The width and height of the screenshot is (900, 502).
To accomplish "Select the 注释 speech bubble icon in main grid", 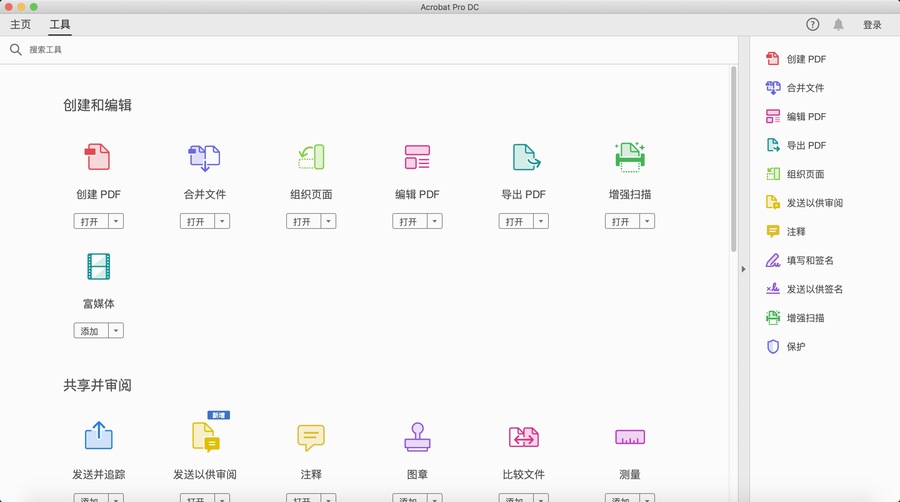I will click(x=311, y=437).
